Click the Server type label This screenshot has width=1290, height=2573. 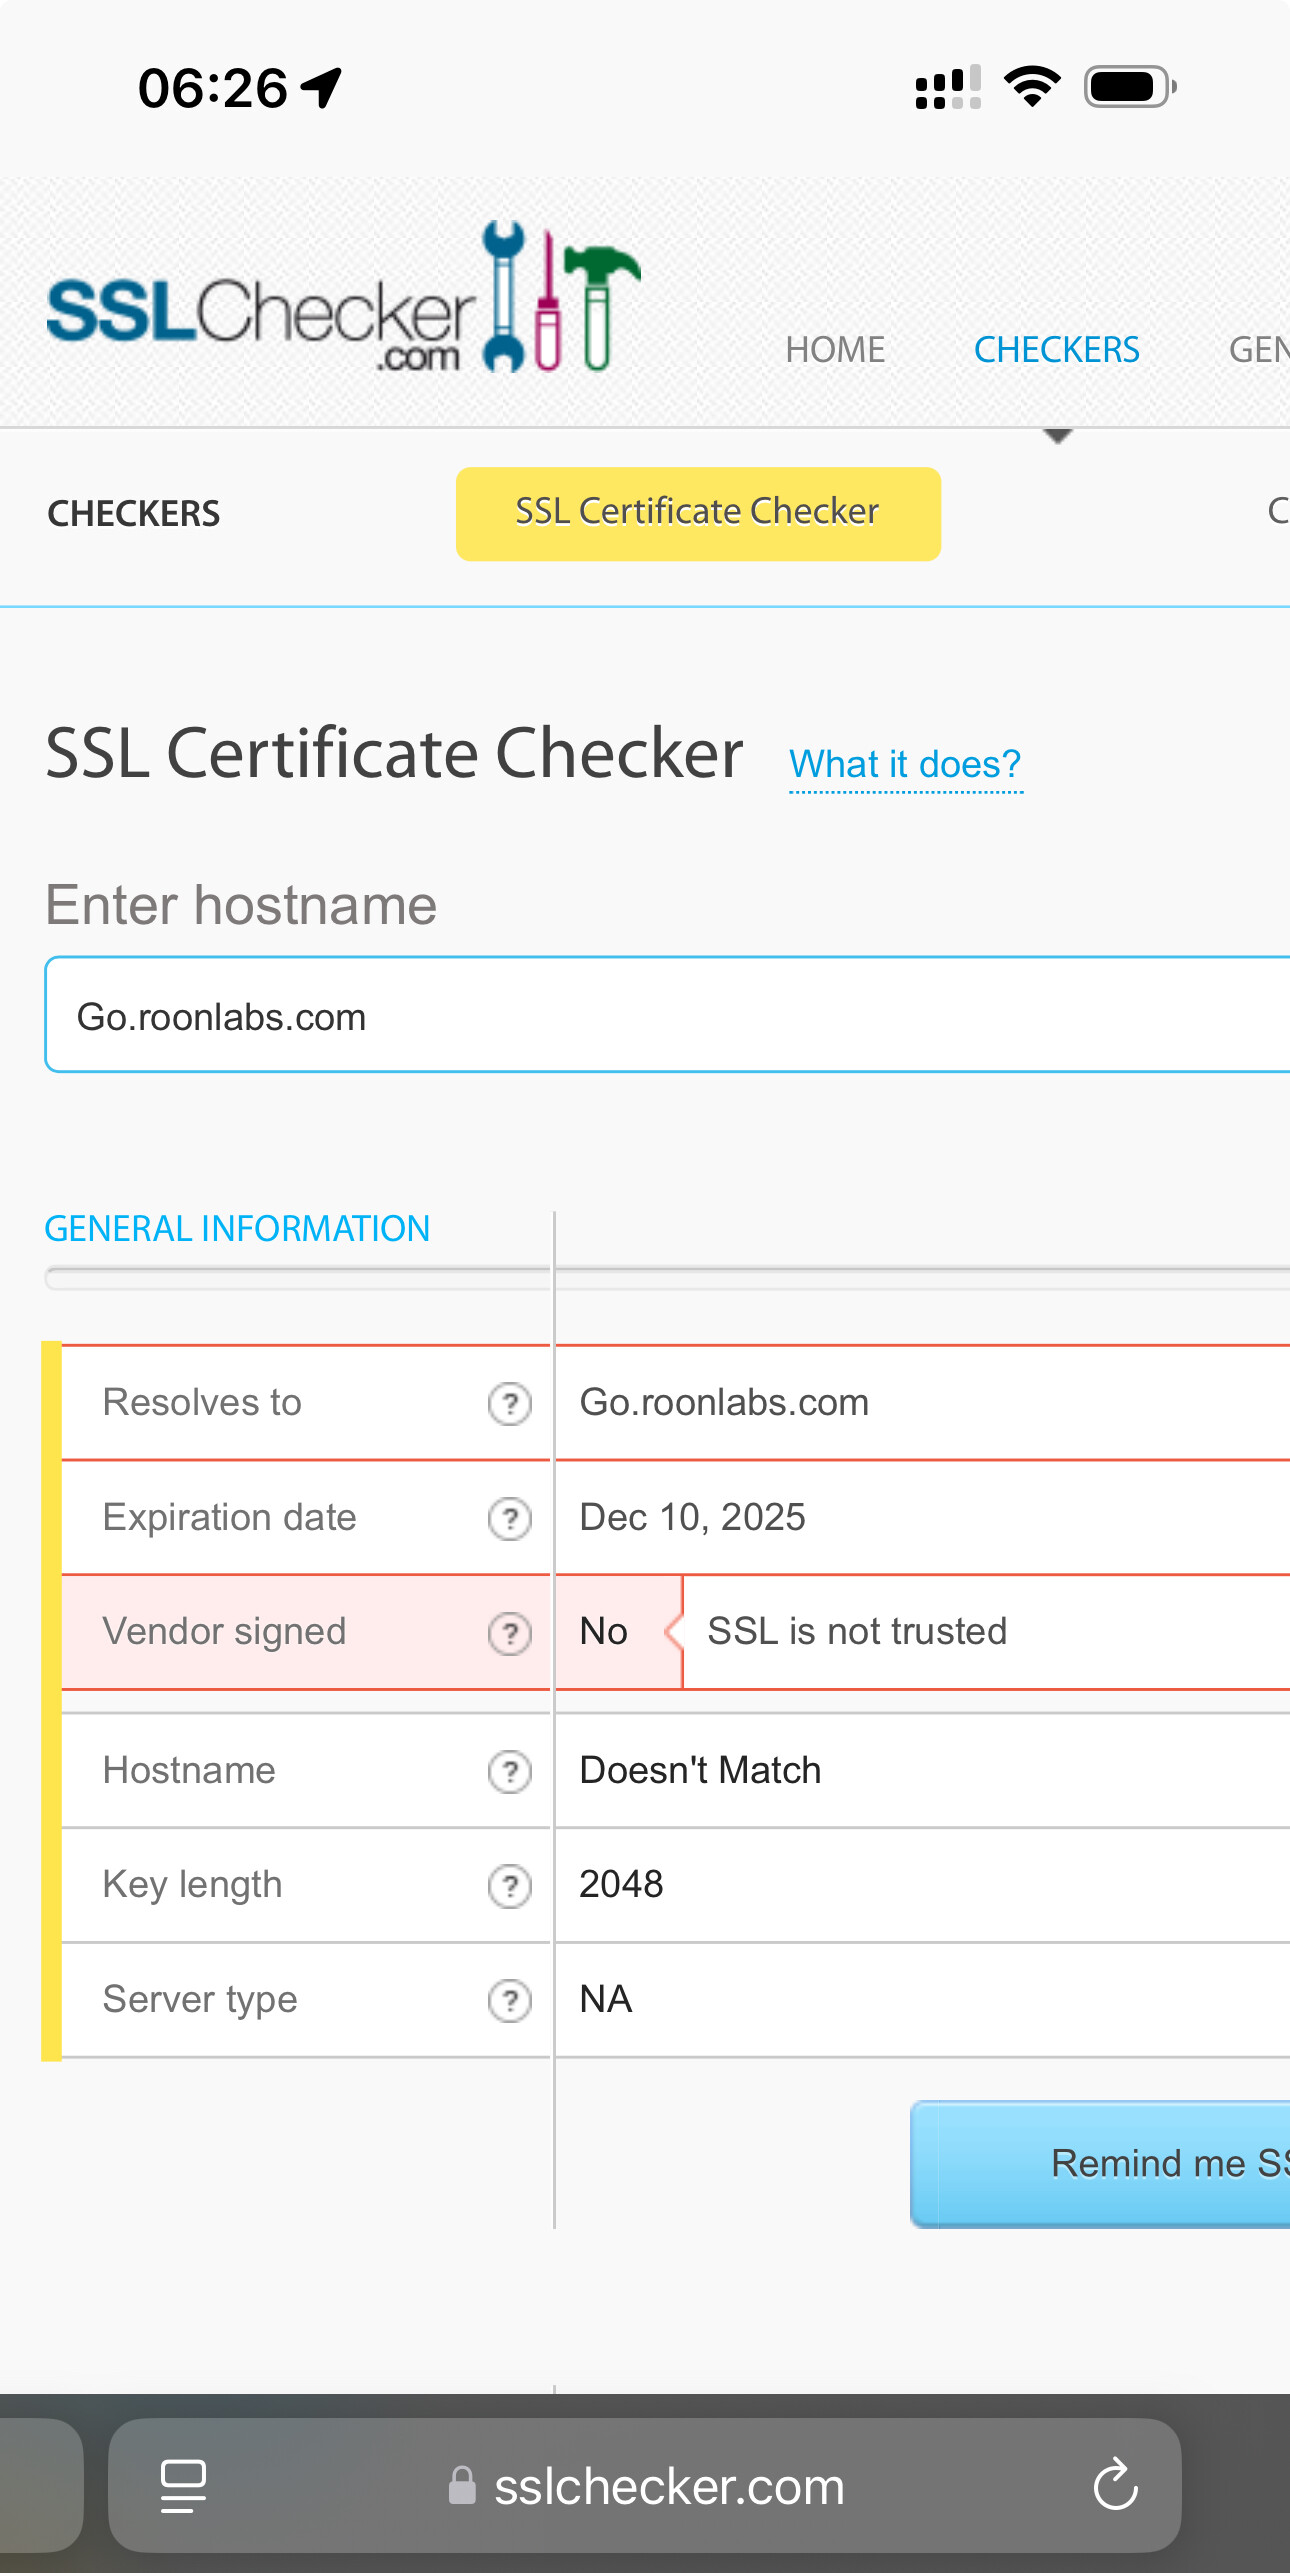tap(201, 2001)
